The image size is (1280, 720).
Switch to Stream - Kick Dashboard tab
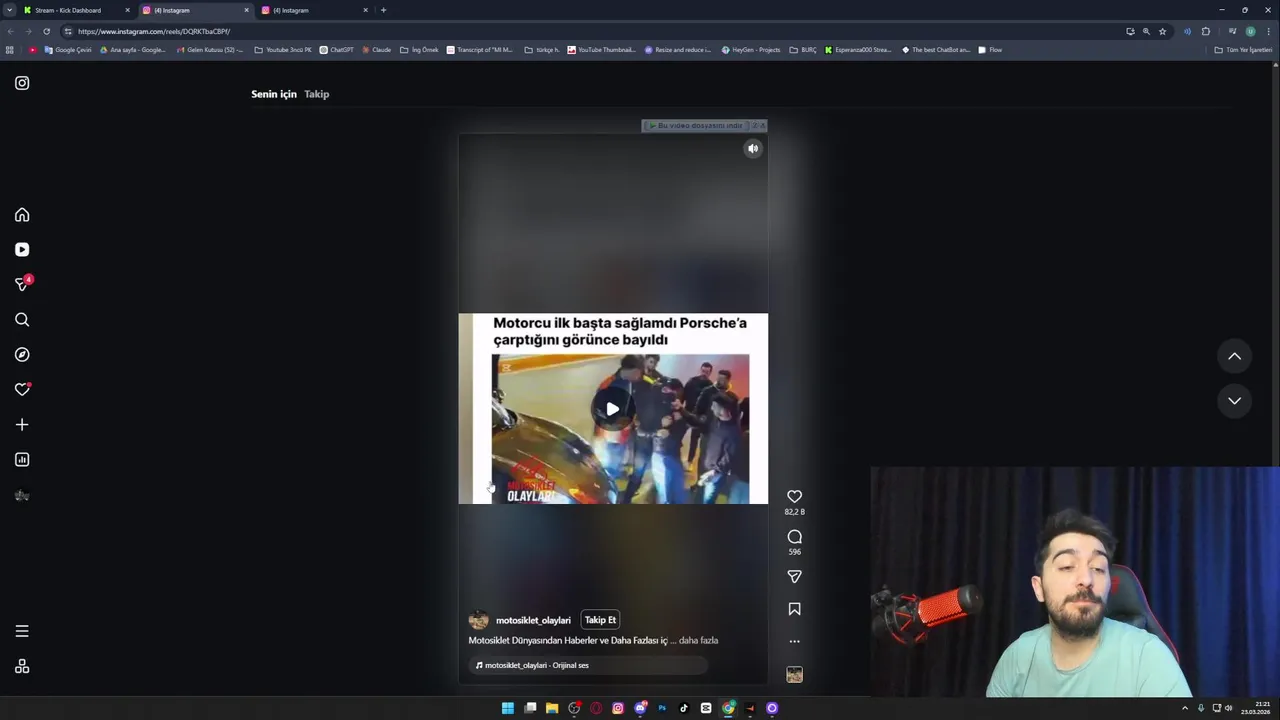point(78,10)
